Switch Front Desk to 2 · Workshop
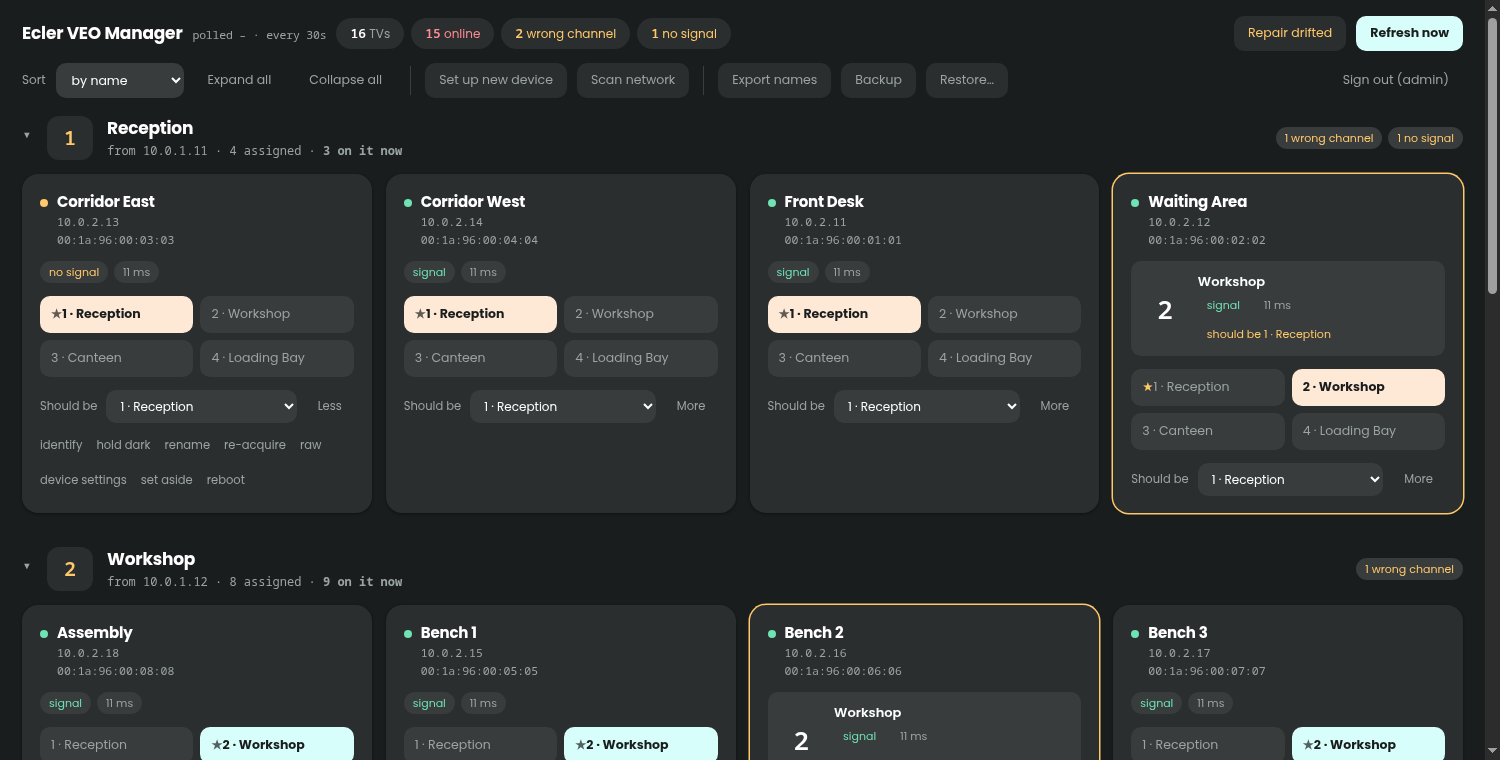 1004,314
